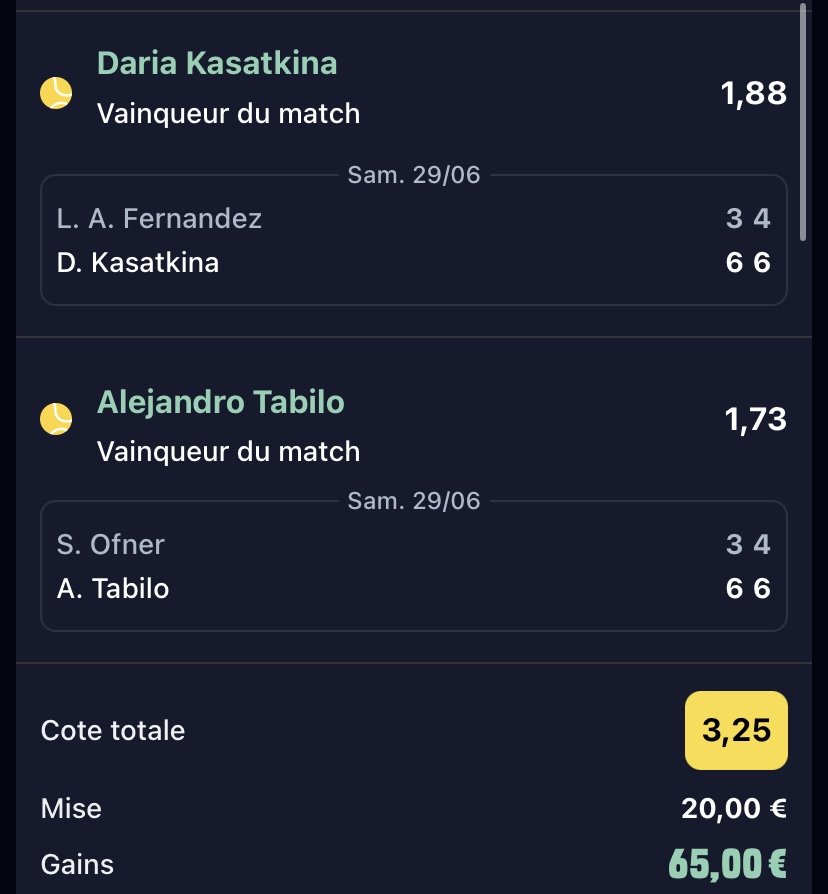
Task: Select the A. Tabilo player row
Action: pyautogui.click(x=414, y=588)
